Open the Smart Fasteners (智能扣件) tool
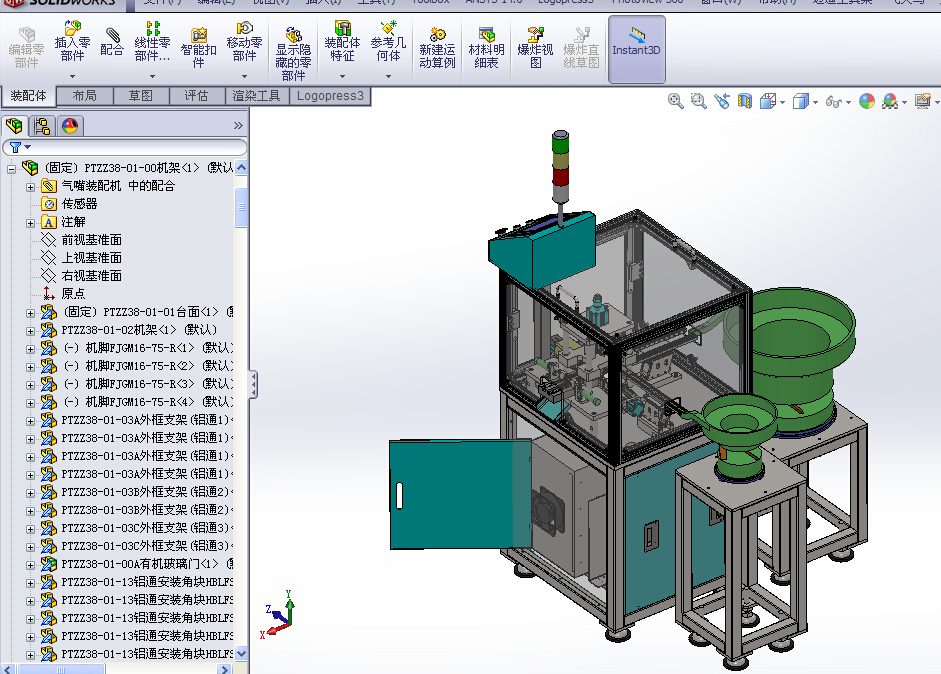The width and height of the screenshot is (941, 674). pos(198,48)
